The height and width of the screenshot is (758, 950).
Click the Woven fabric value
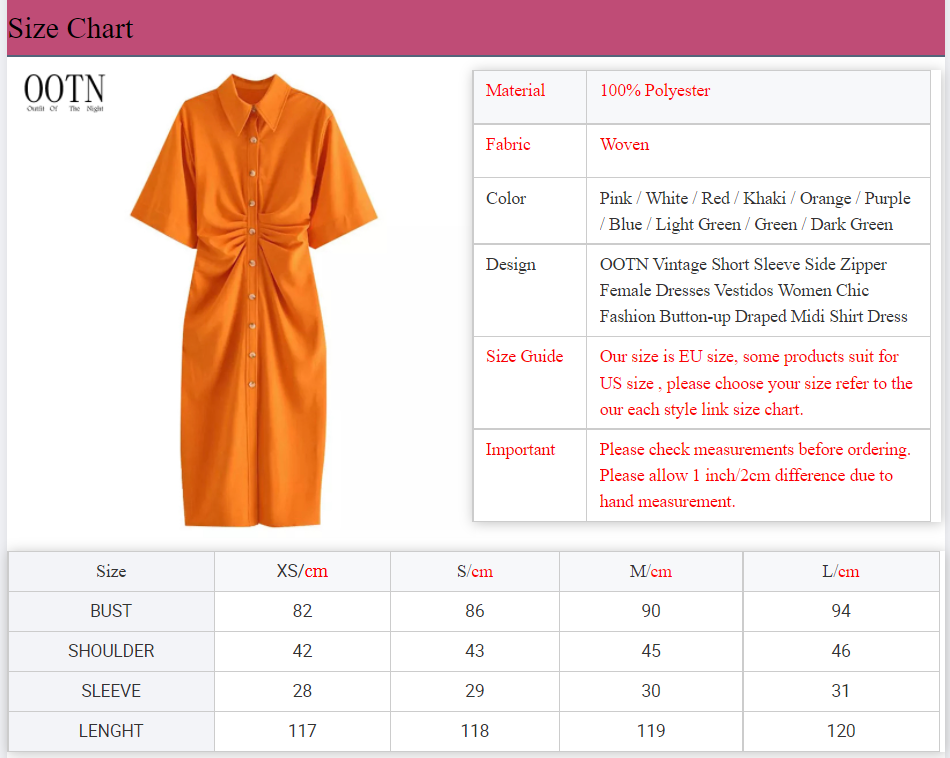pyautogui.click(x=624, y=145)
